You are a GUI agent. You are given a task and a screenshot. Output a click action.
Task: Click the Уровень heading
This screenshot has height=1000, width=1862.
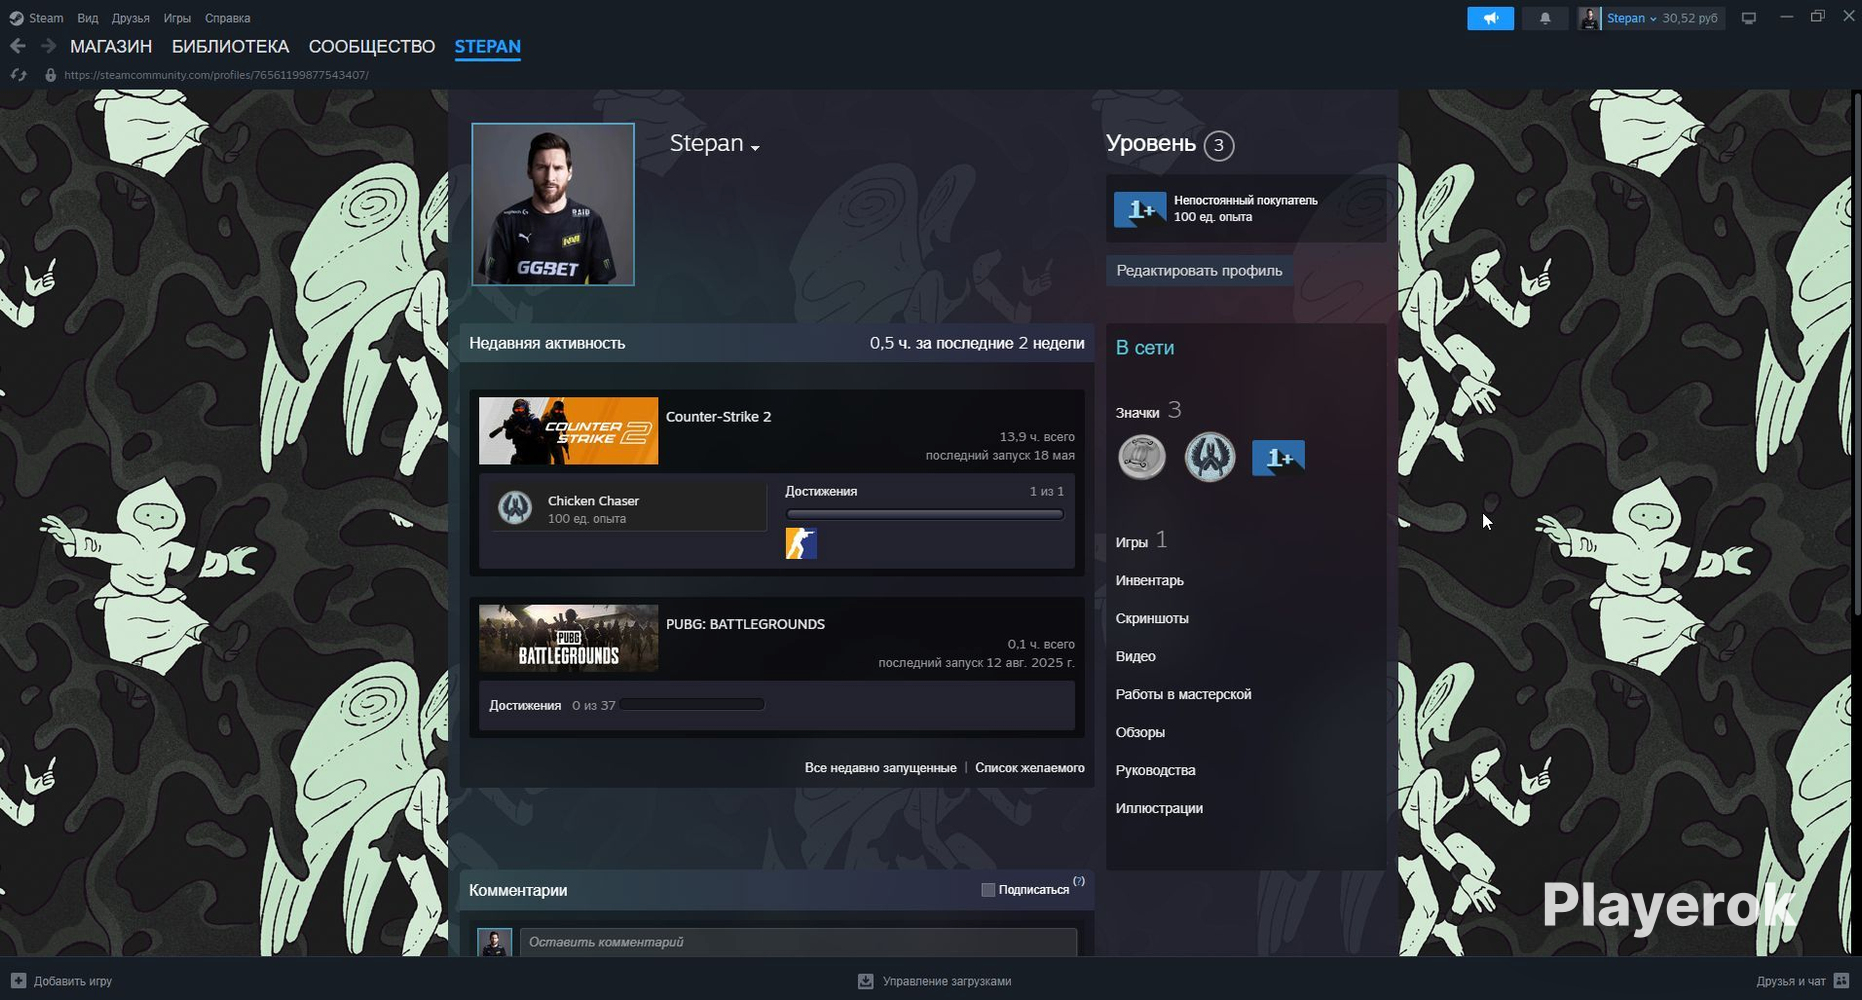(x=1151, y=143)
